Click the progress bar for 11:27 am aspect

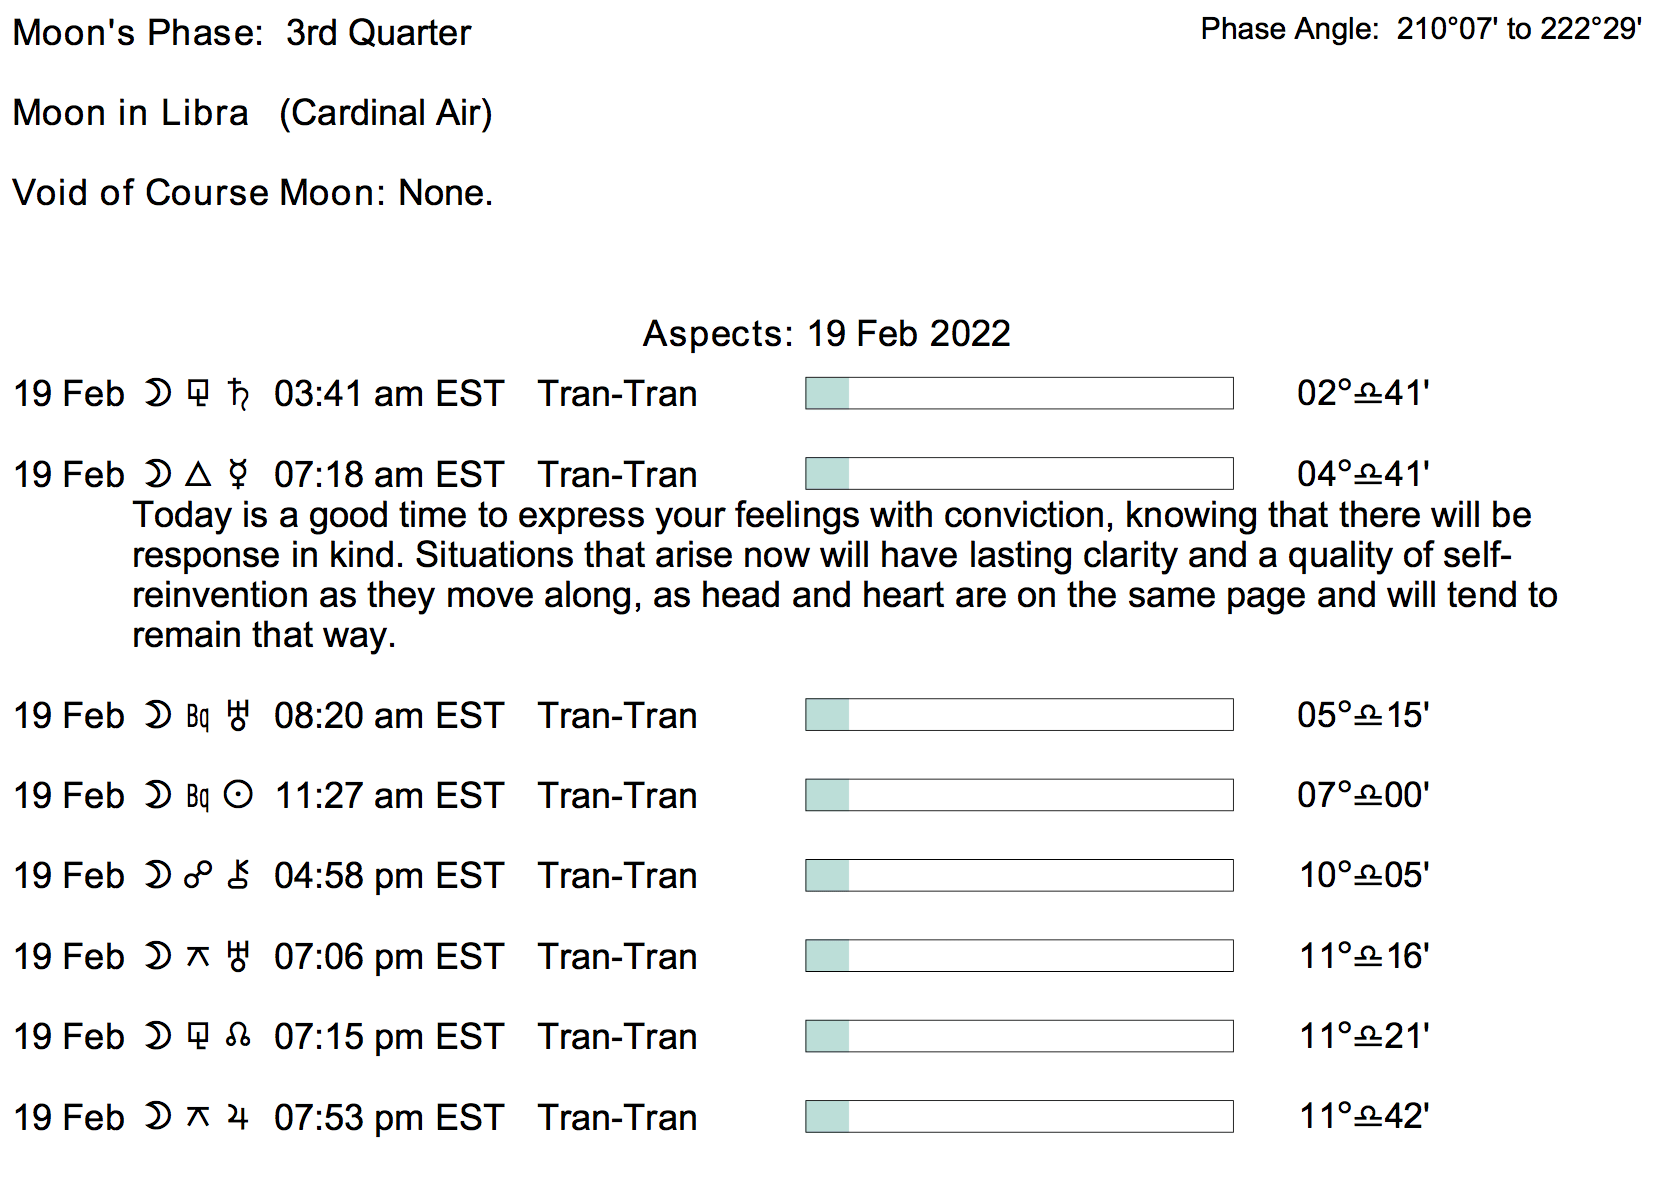coord(1018,795)
